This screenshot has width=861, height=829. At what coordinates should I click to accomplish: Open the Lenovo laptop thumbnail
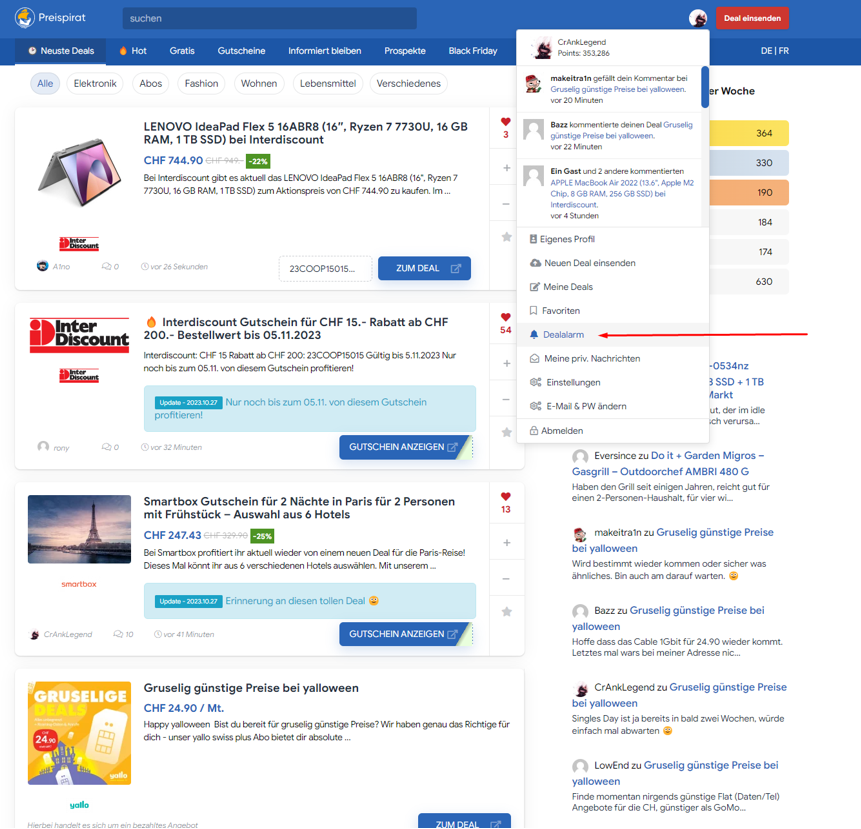tap(79, 172)
